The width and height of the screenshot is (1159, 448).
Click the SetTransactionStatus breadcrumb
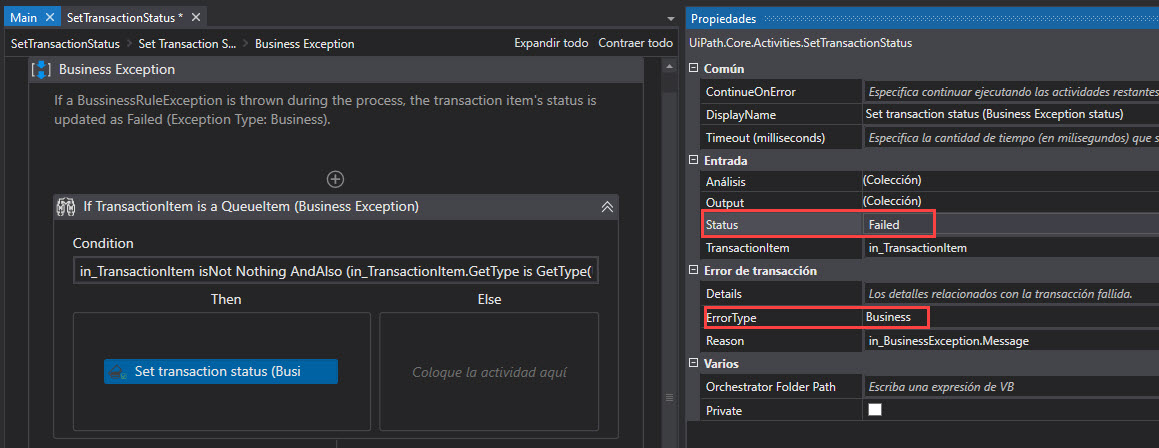coord(65,44)
